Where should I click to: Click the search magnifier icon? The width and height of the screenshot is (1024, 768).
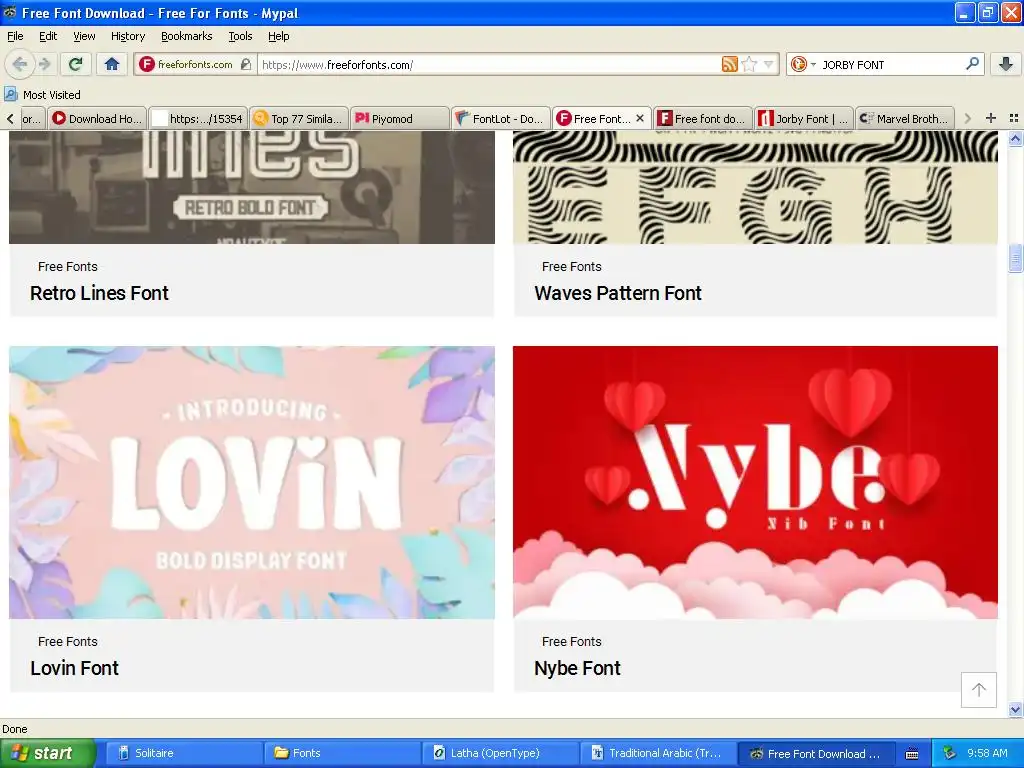(x=972, y=63)
